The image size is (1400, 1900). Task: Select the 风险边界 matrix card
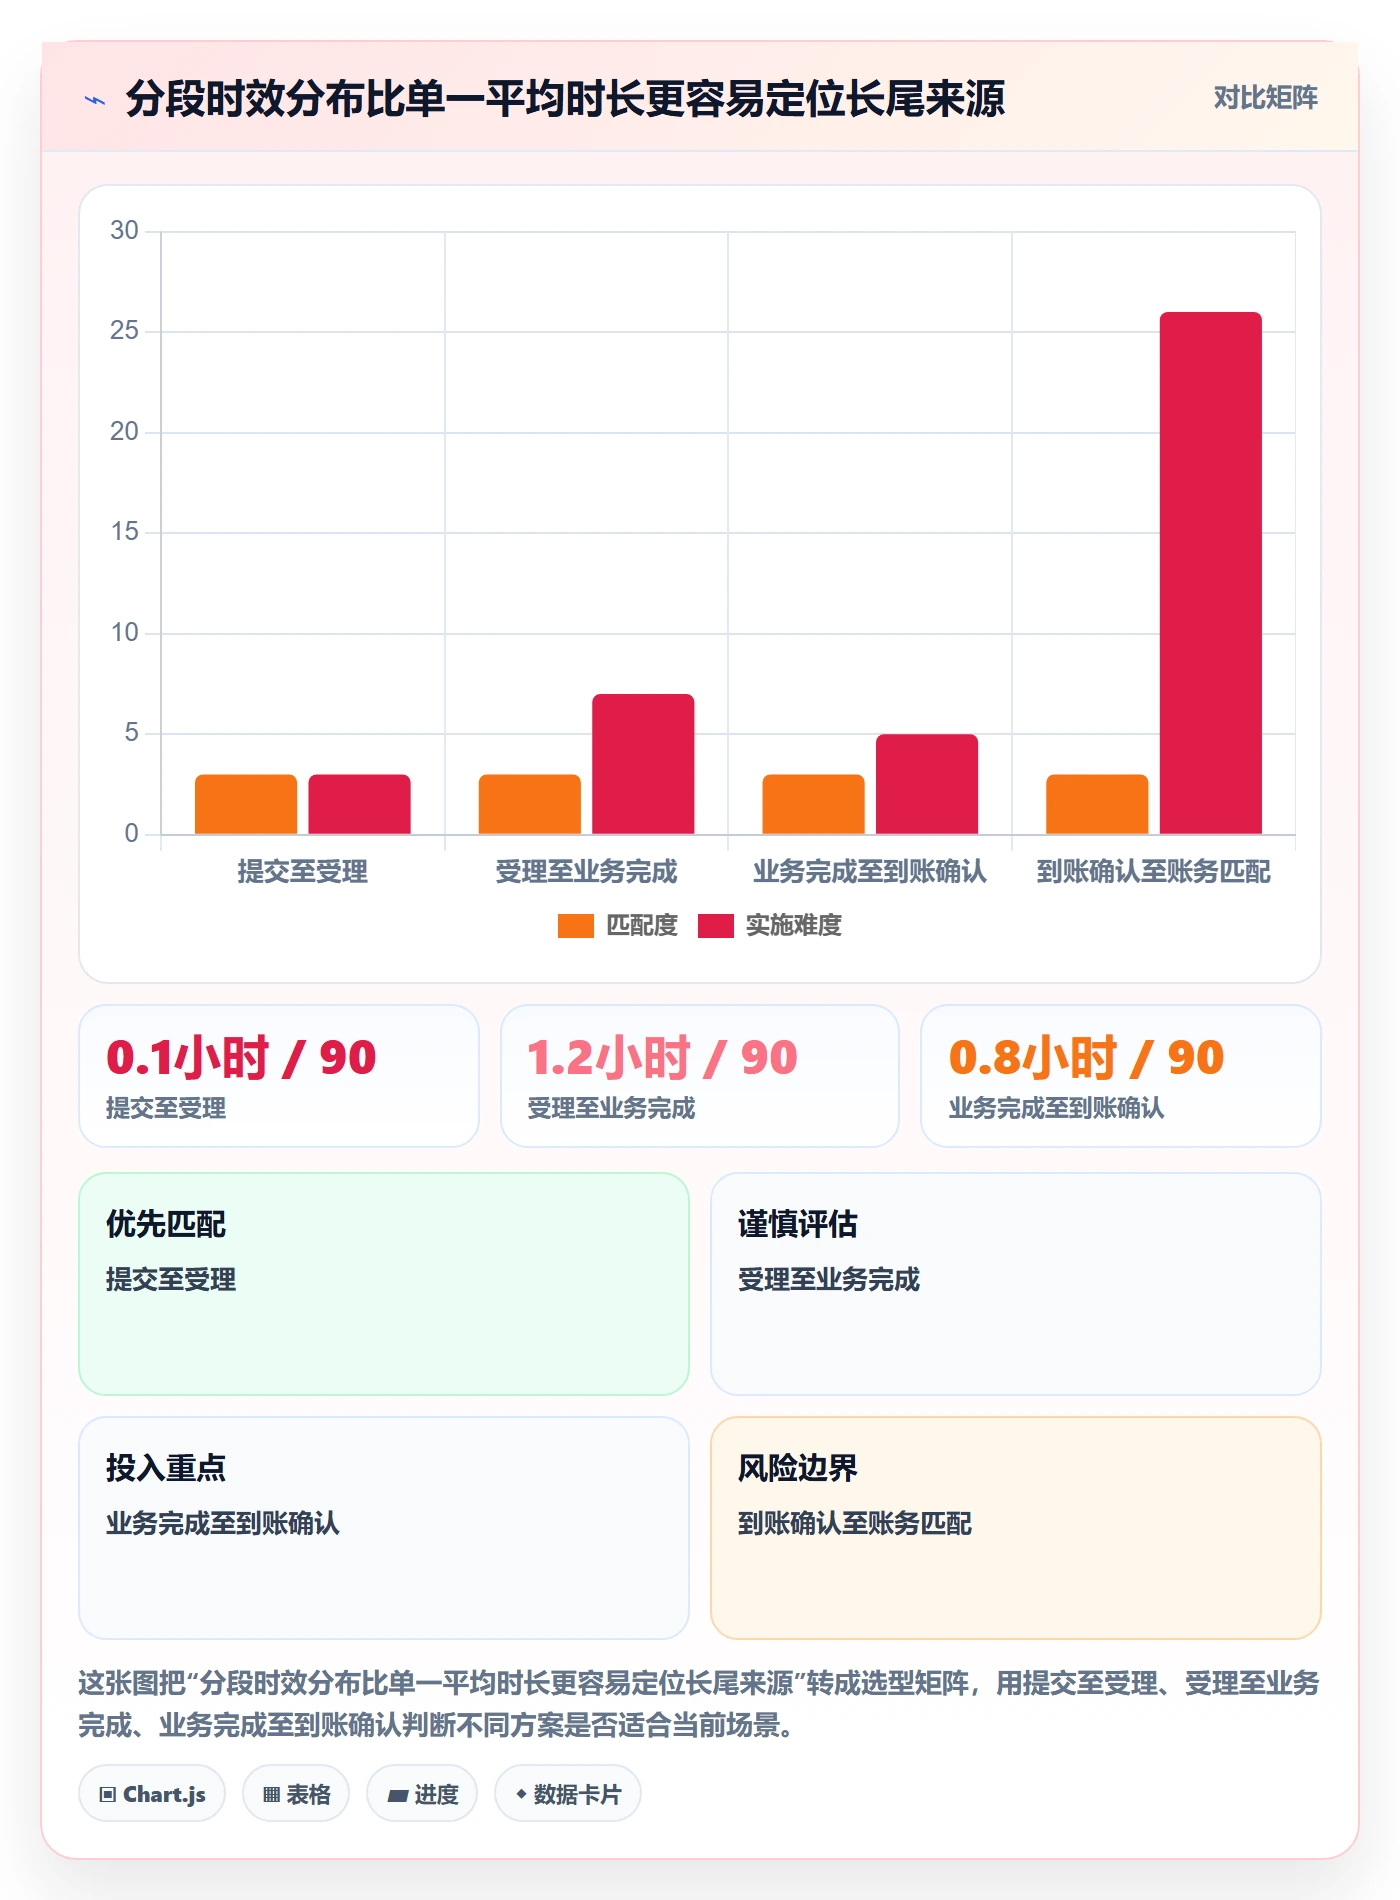click(x=1016, y=1528)
